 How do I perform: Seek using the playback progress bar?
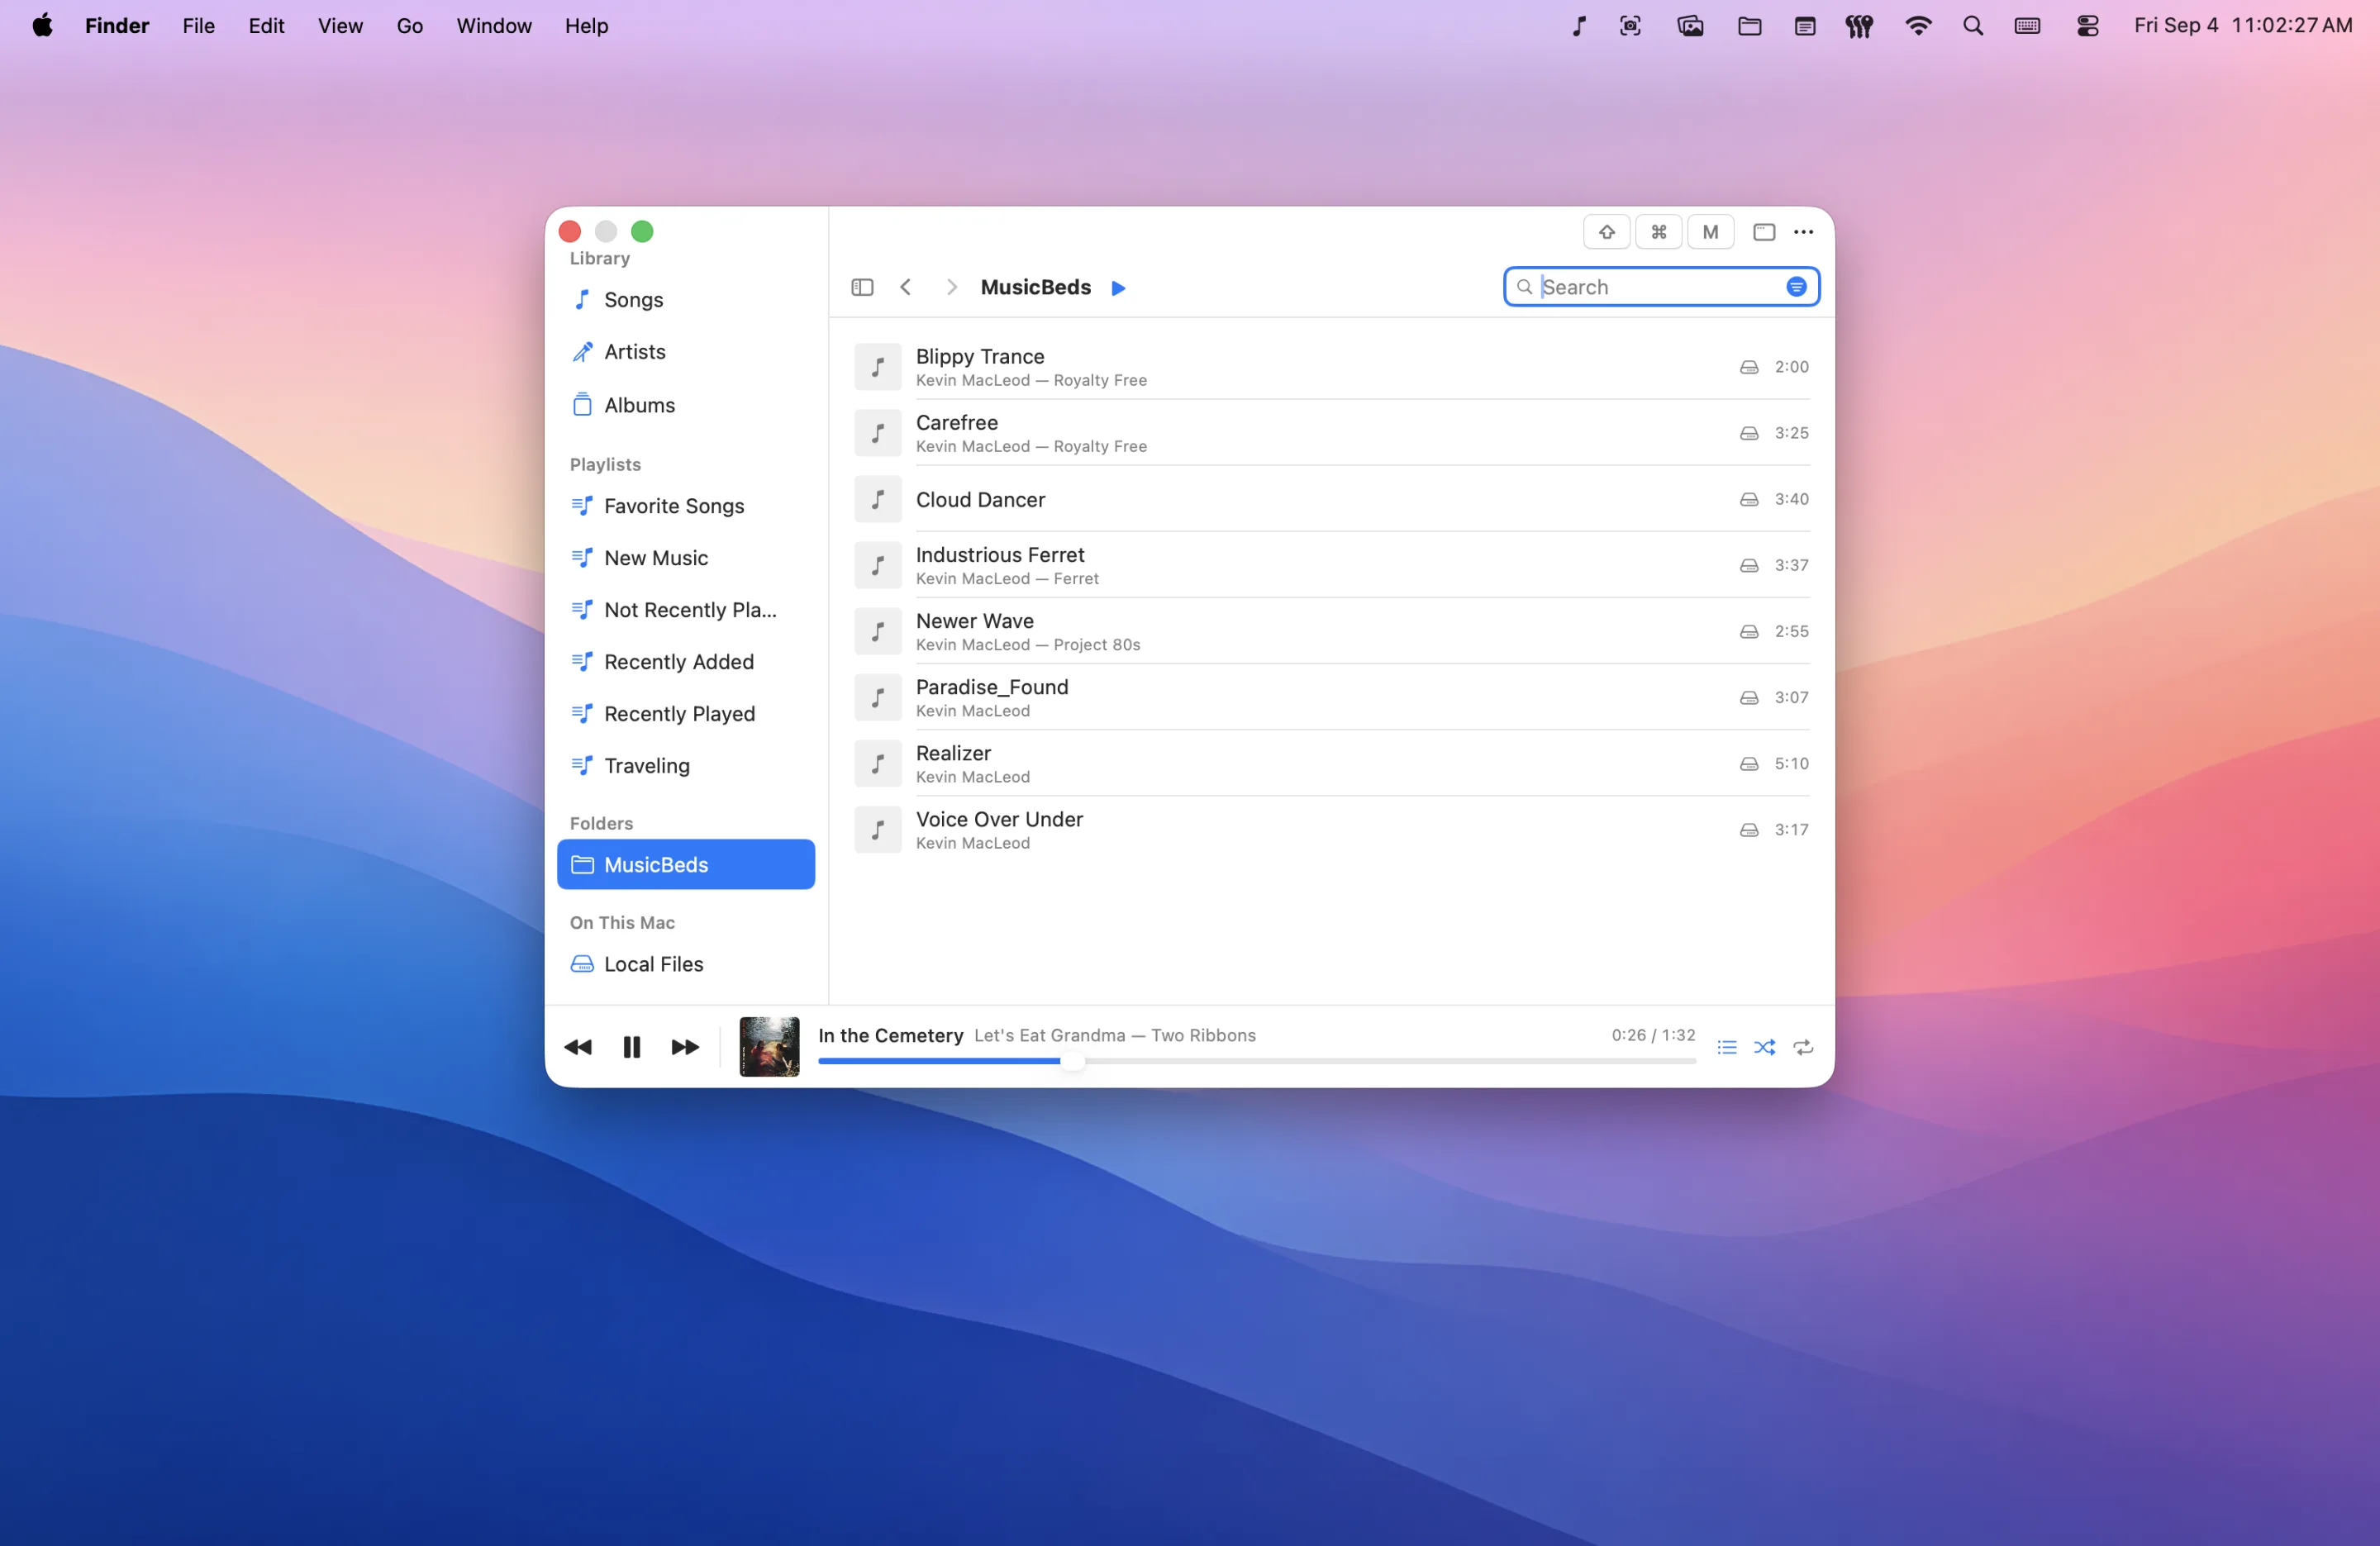point(1257,1061)
